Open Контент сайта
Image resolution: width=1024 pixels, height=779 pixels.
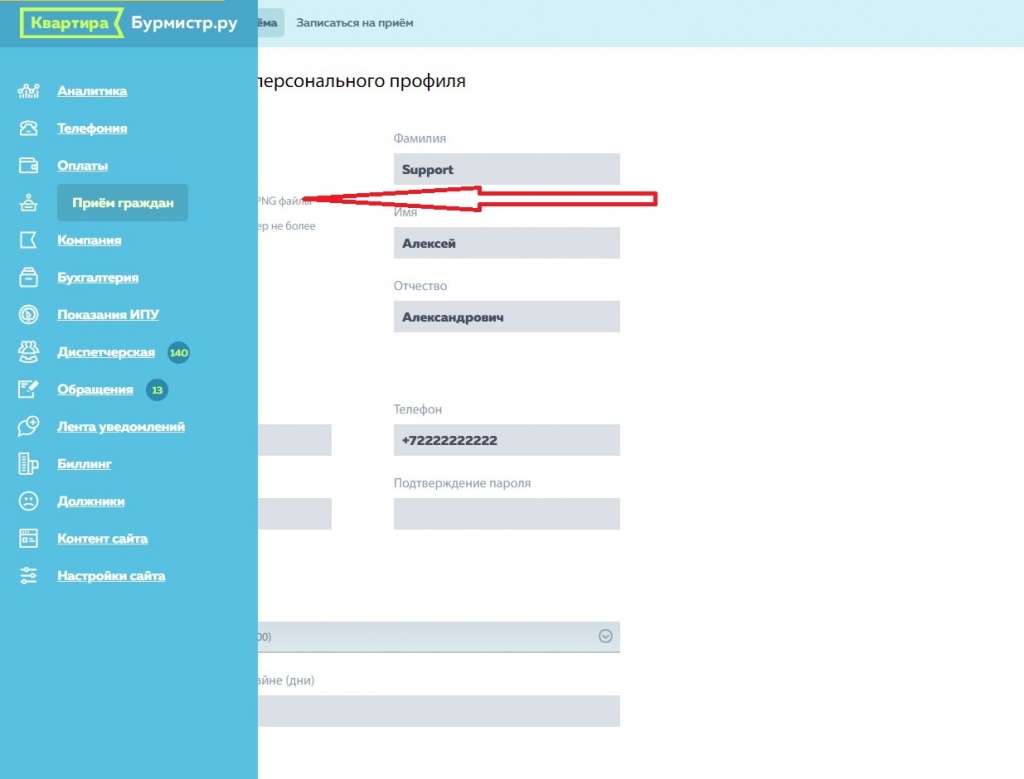pos(103,538)
